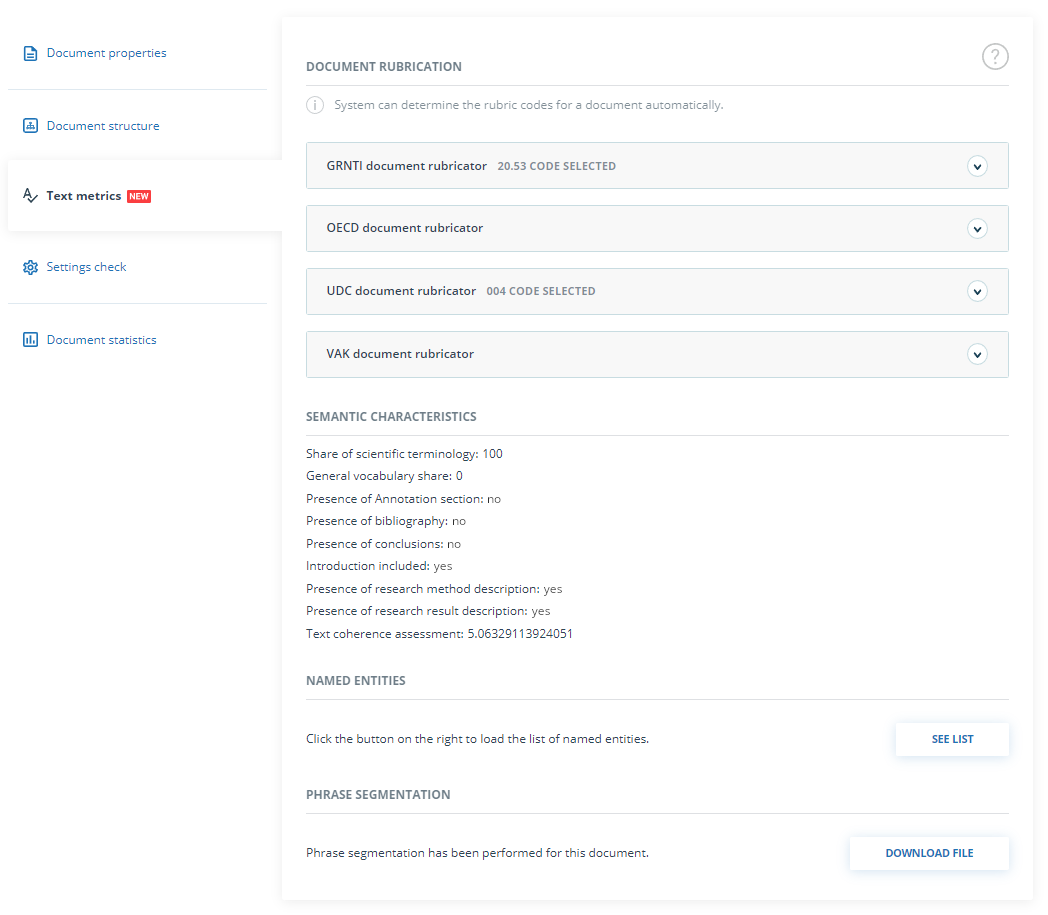This screenshot has width=1048, height=915.
Task: Click Presence of Annotation section line
Action: [404, 499]
